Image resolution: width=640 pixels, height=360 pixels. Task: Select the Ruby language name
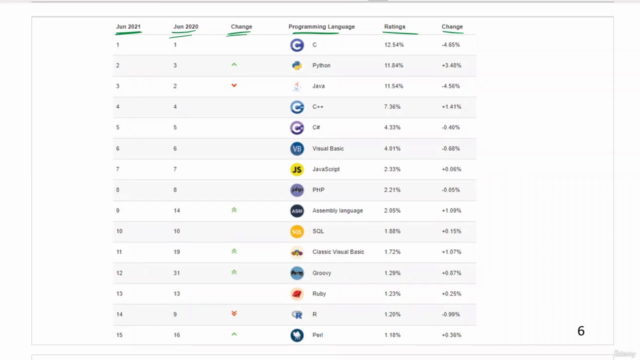point(319,294)
